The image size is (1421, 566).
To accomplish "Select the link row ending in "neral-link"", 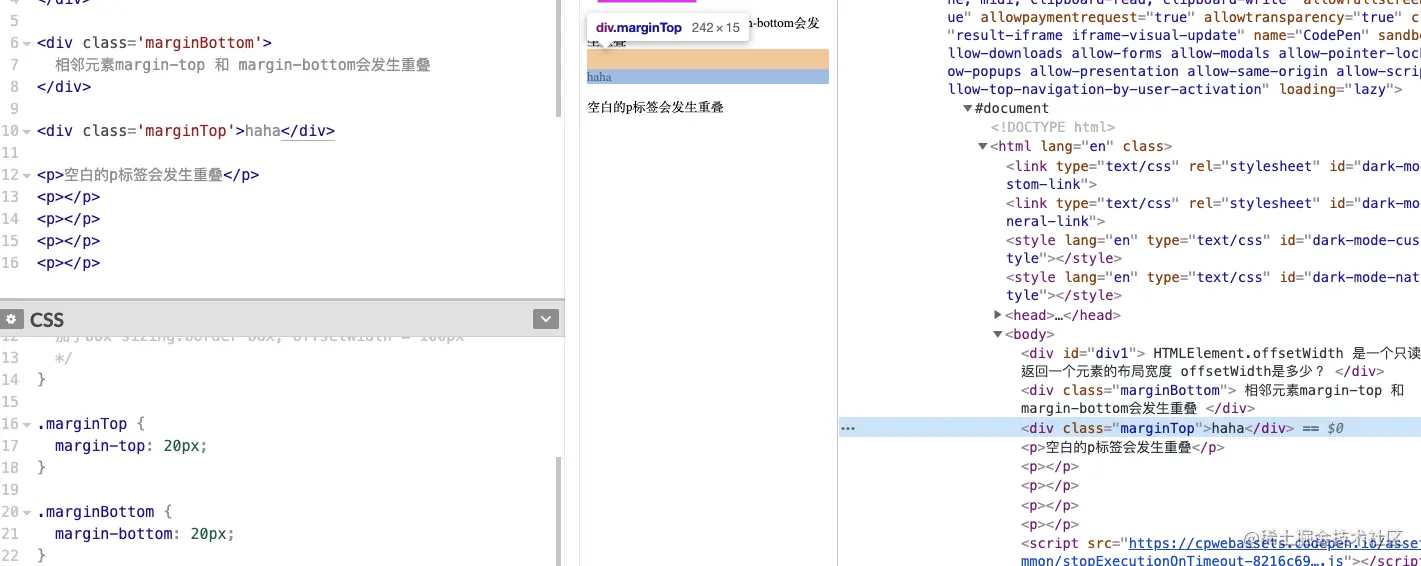I will click(1213, 212).
